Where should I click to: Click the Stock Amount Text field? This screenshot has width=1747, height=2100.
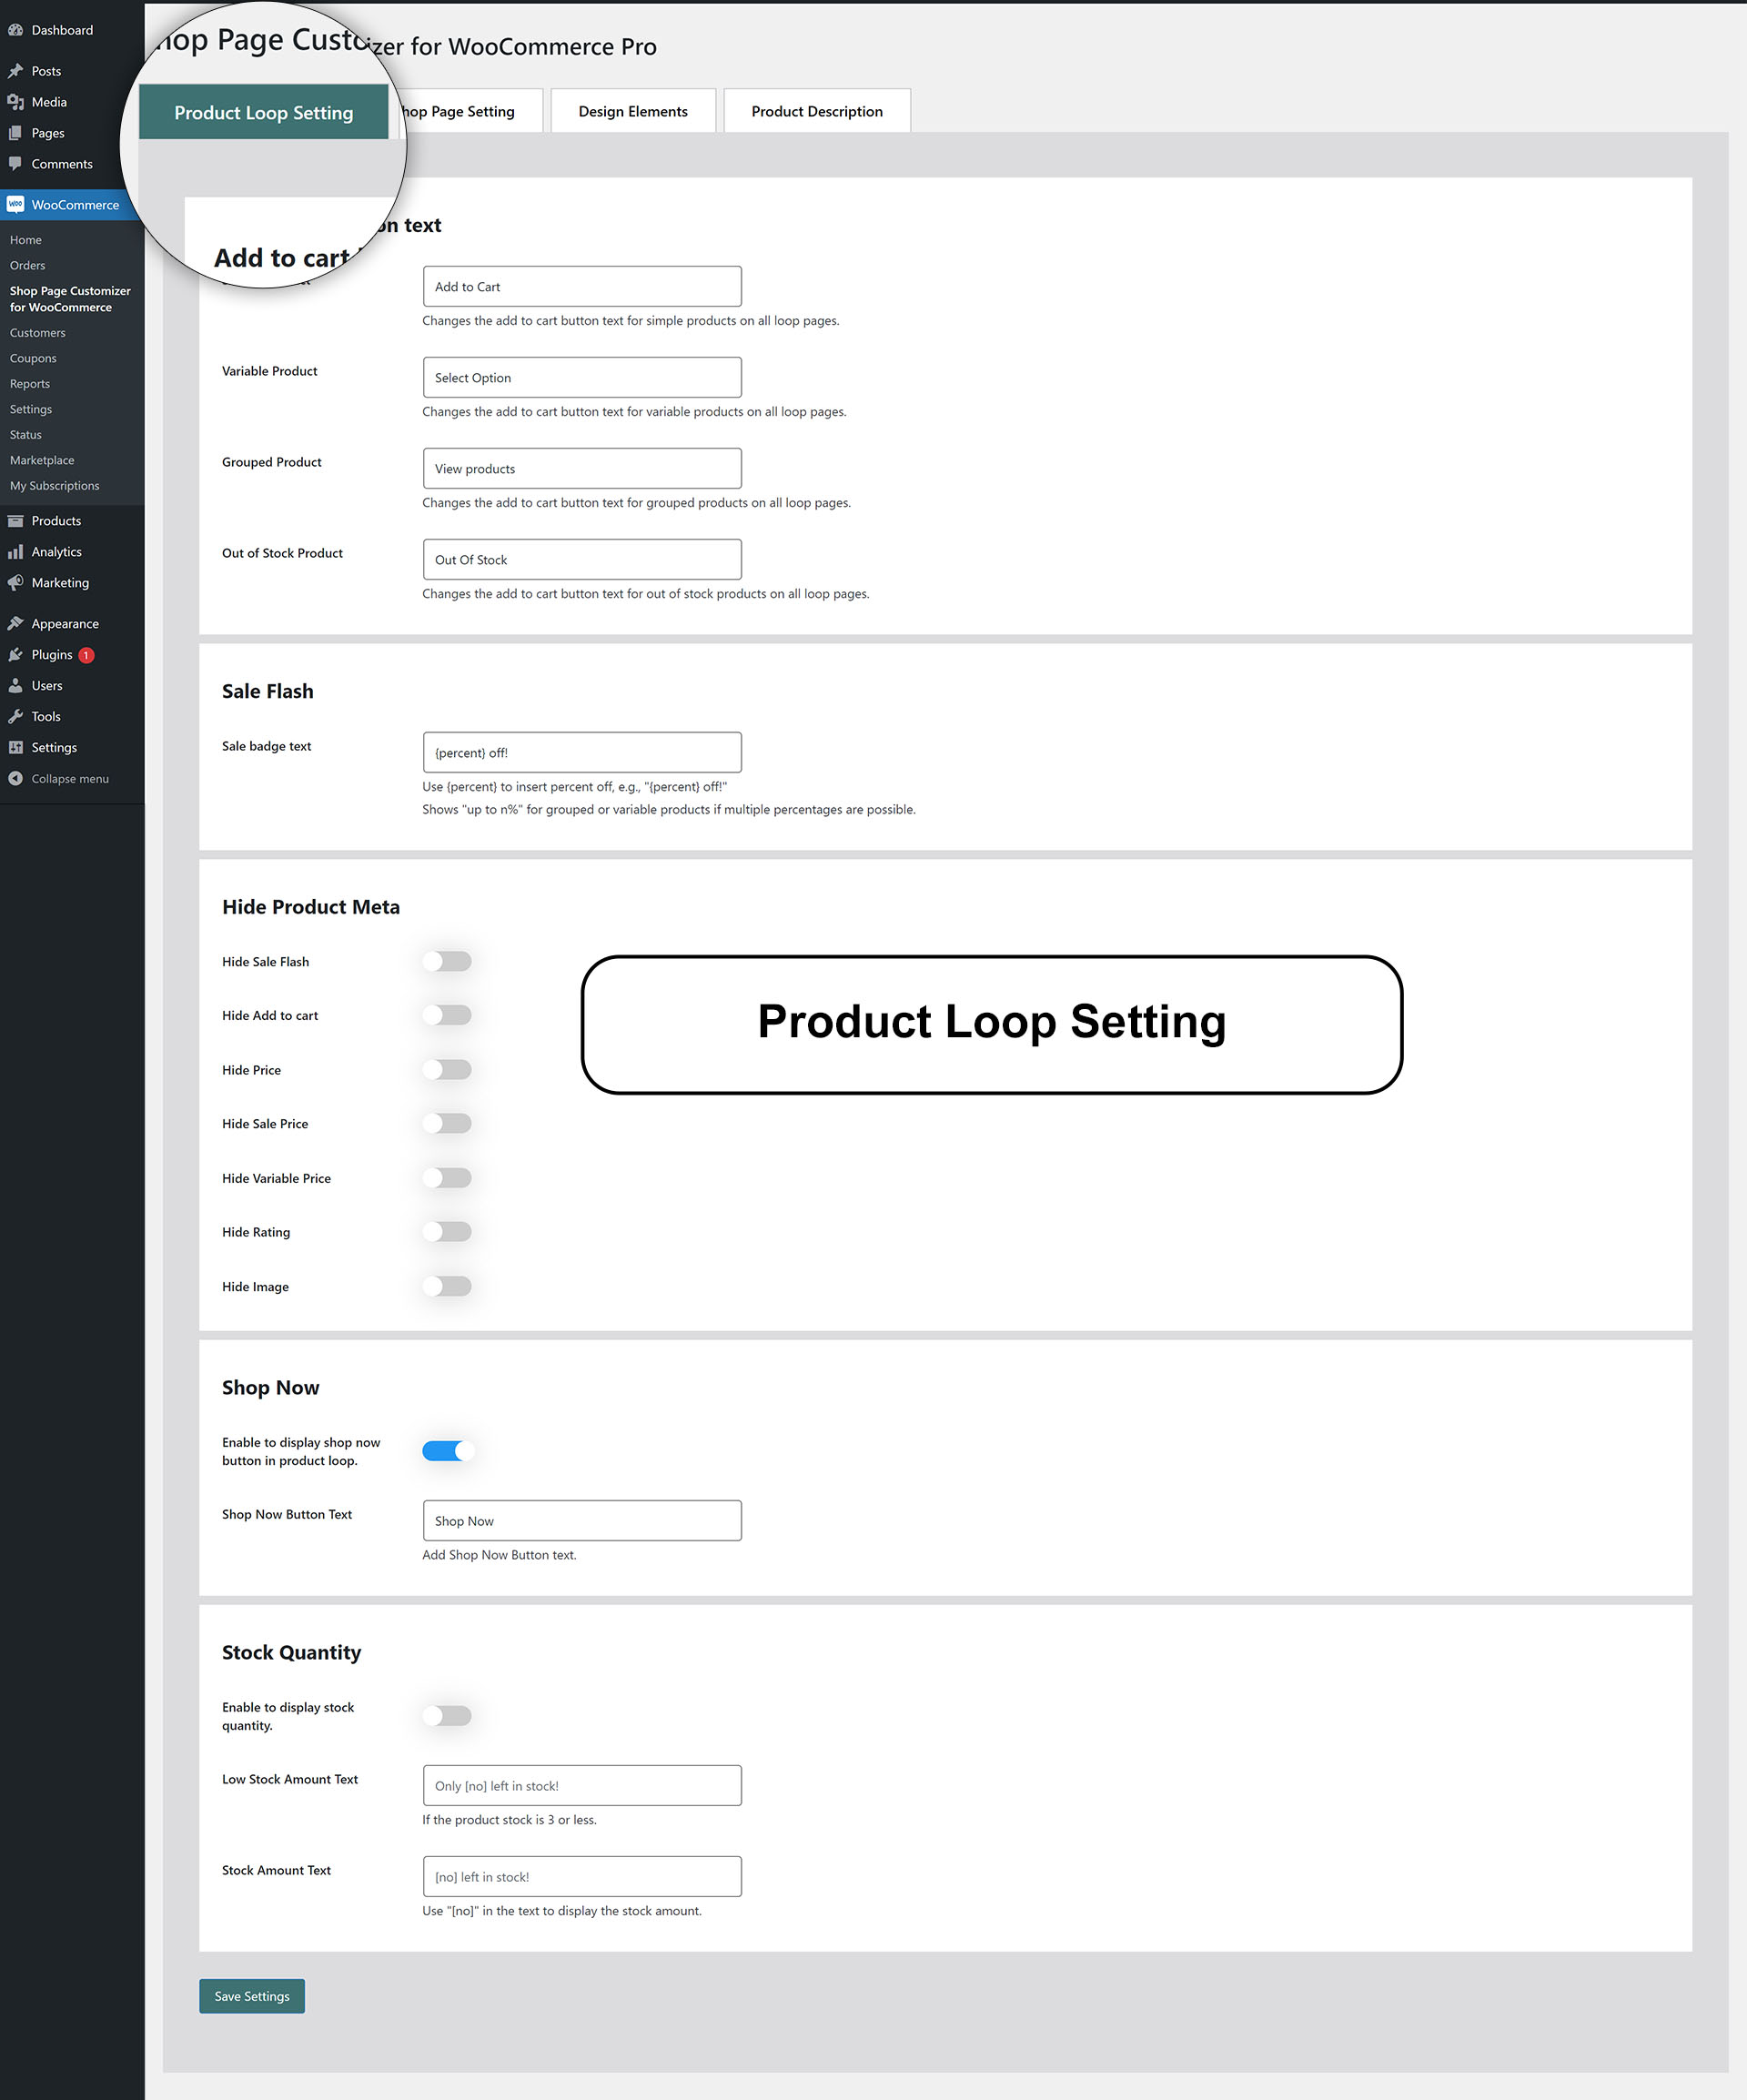click(582, 1877)
